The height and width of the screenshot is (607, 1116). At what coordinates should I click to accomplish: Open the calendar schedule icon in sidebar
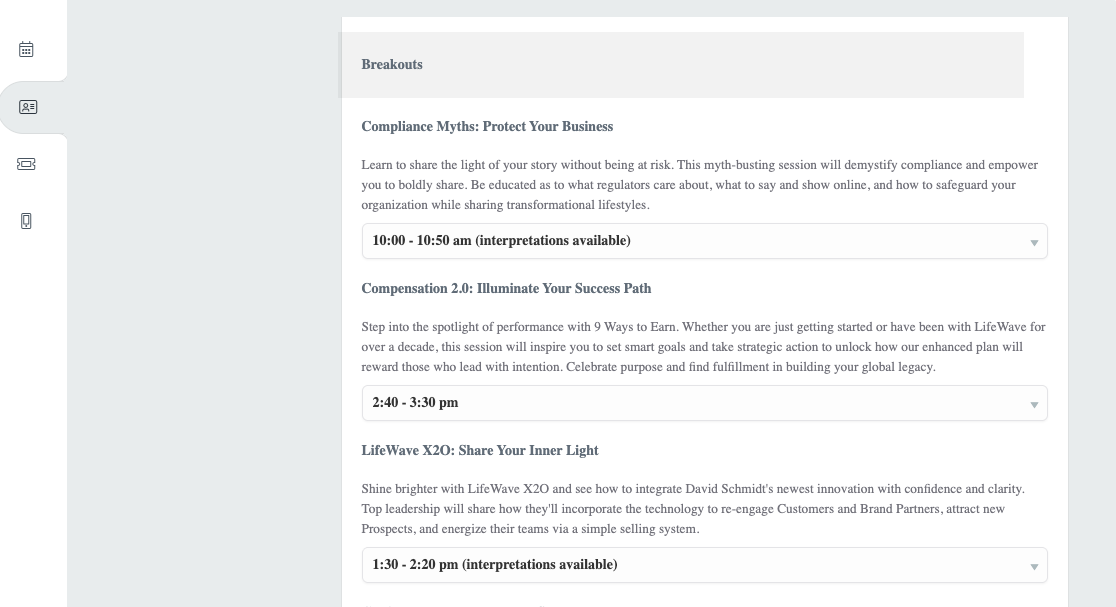click(27, 49)
